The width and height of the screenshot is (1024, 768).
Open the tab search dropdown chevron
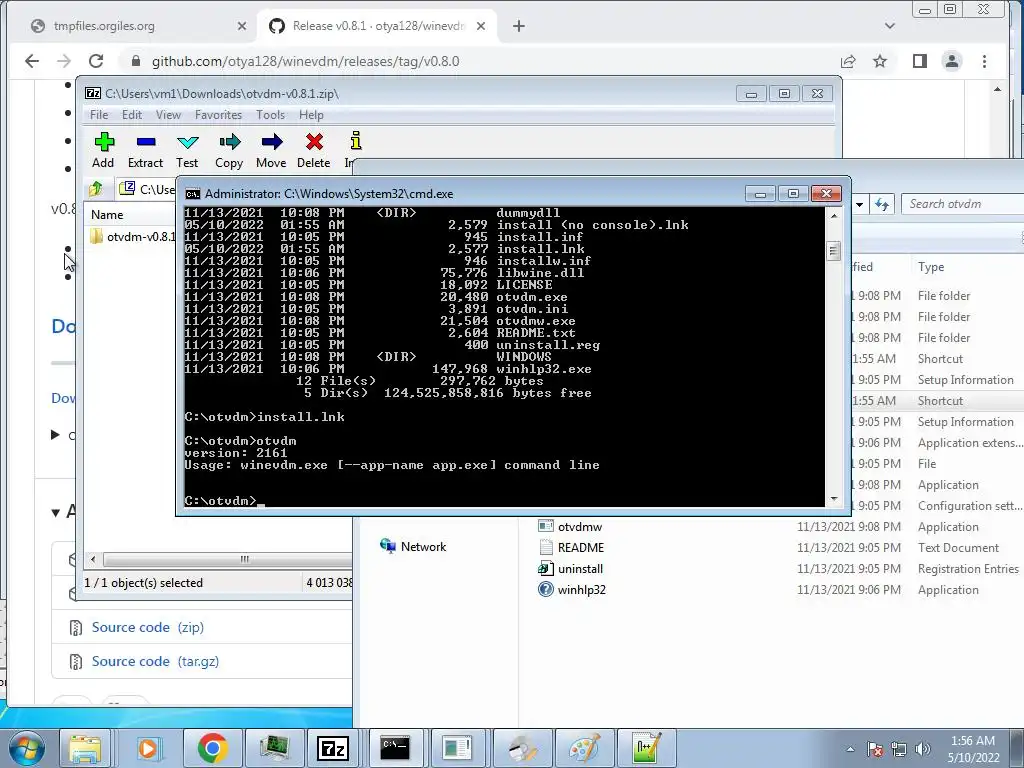click(889, 26)
